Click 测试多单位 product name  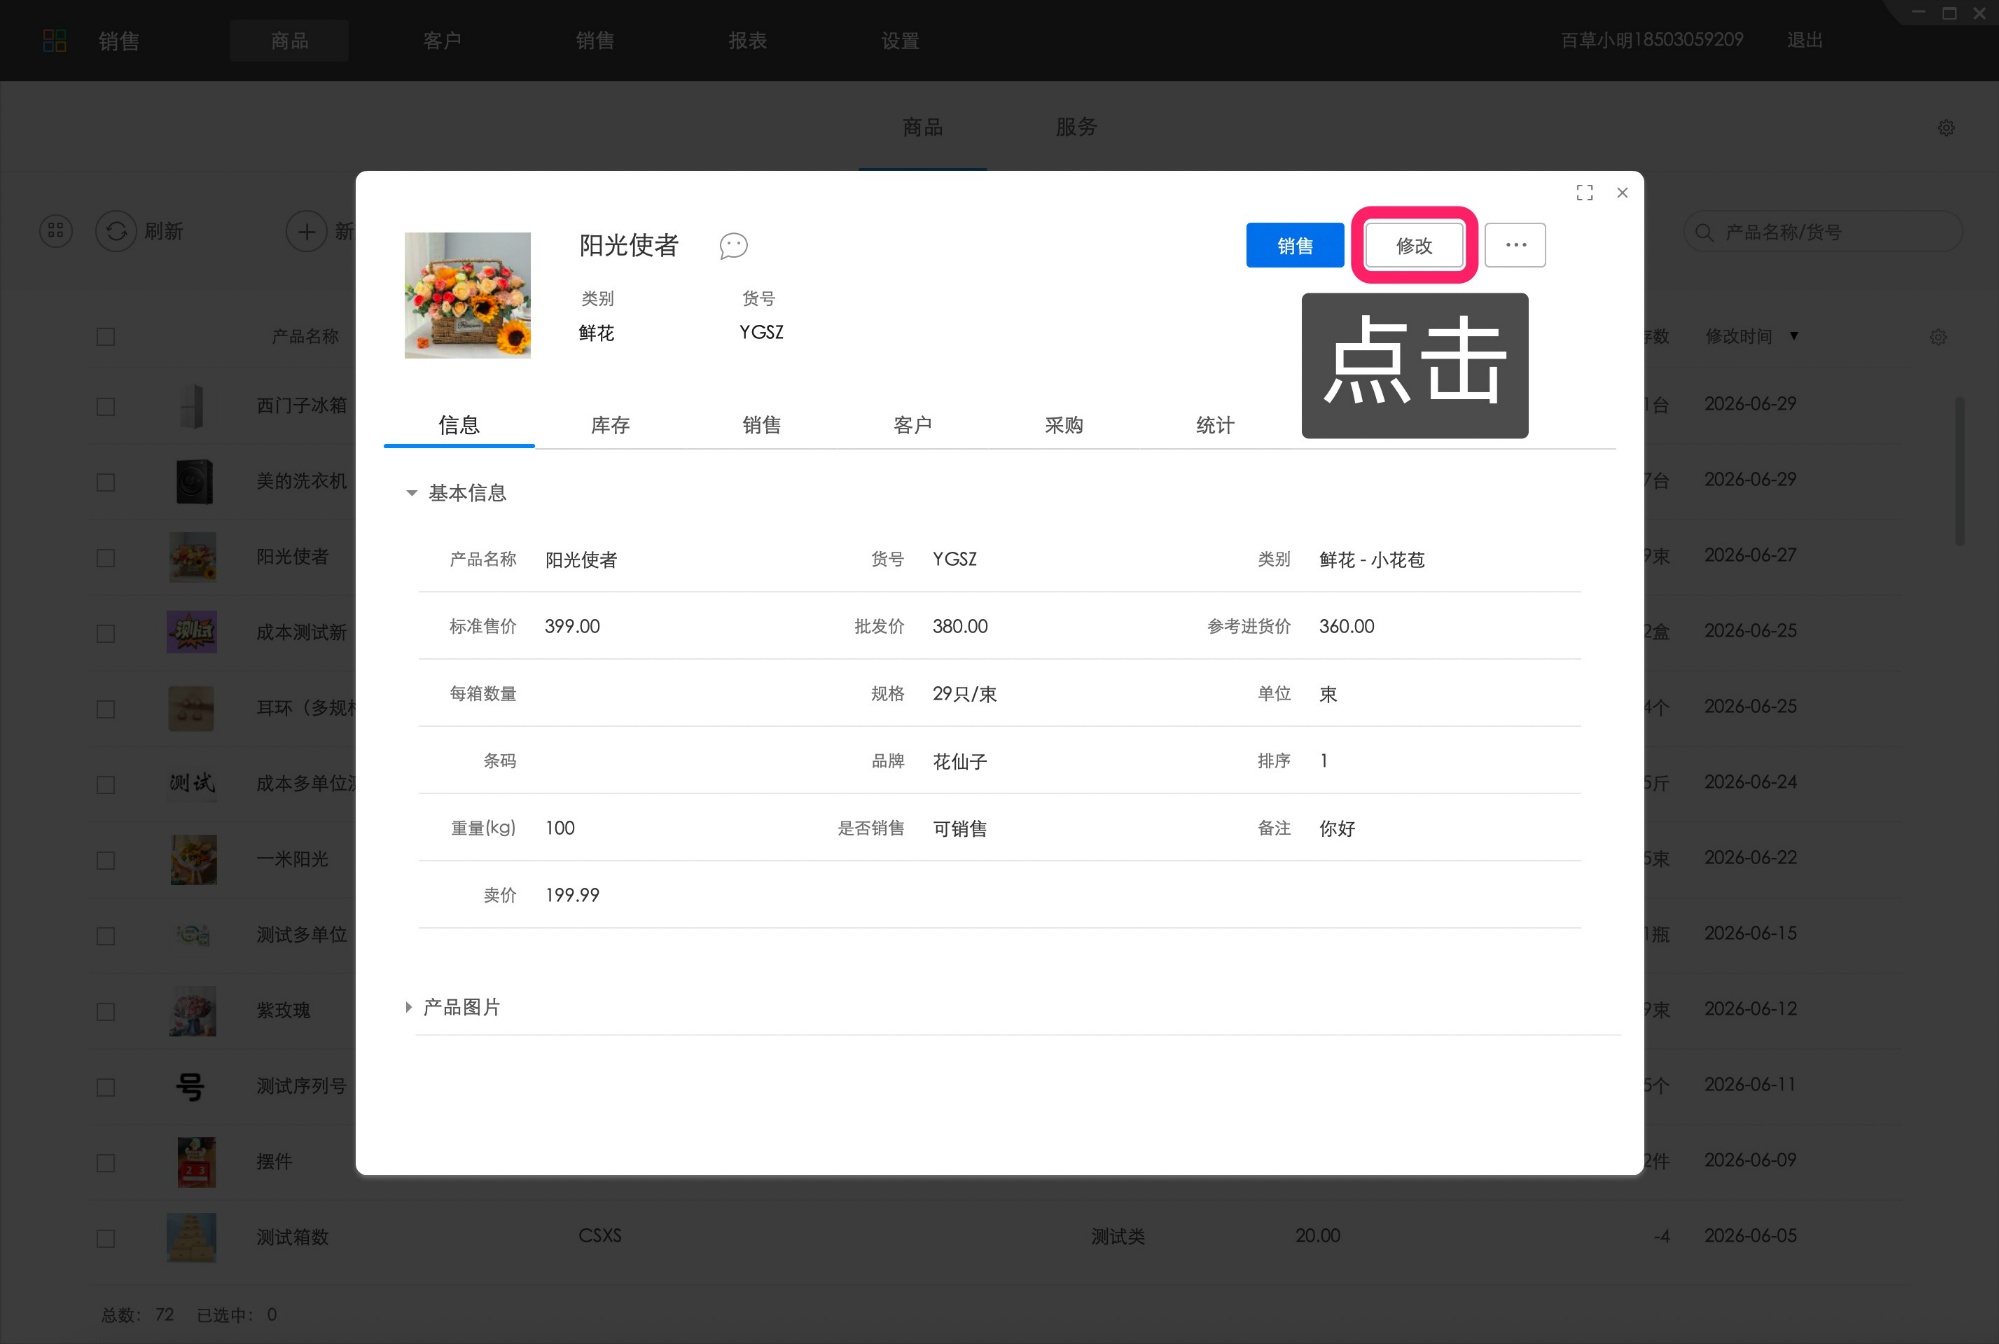coord(301,934)
